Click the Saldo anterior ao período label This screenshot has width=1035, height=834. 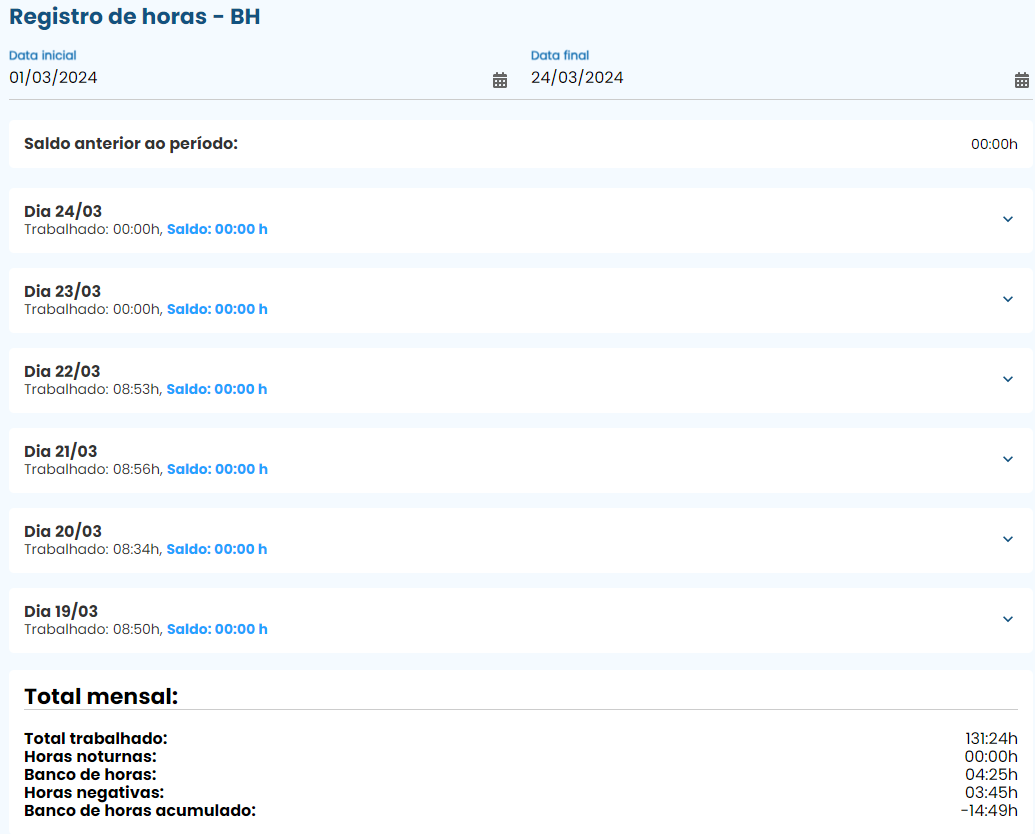[131, 144]
